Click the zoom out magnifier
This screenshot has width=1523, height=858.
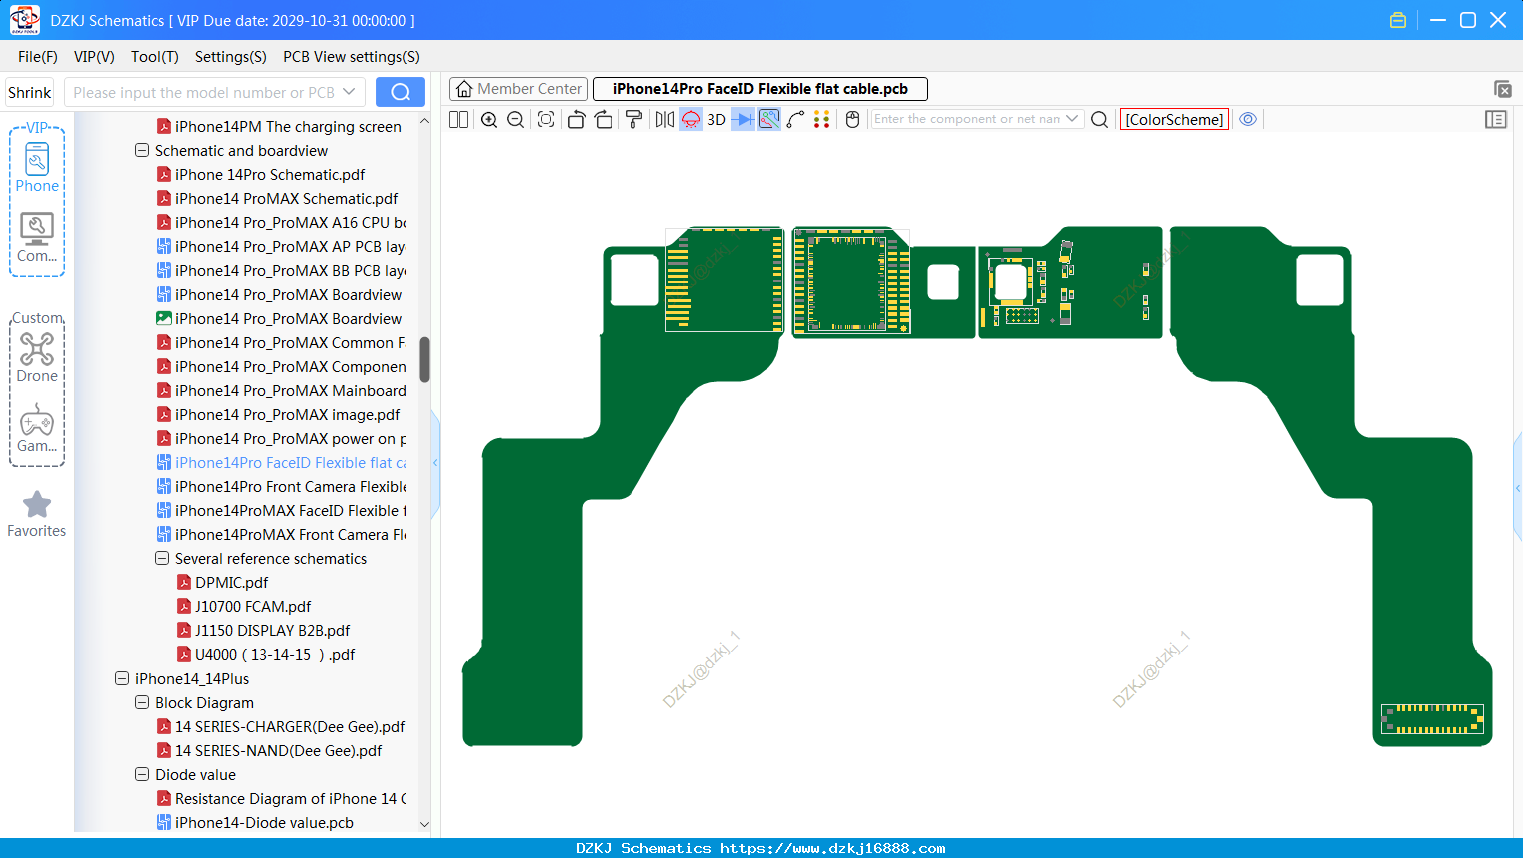(516, 119)
